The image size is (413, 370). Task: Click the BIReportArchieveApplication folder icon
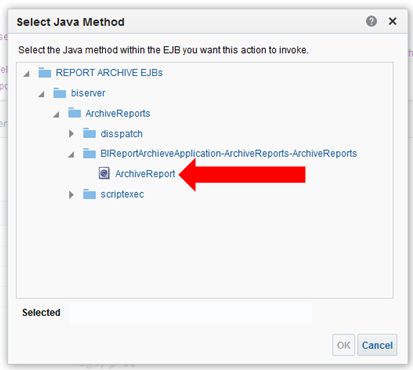click(x=89, y=153)
